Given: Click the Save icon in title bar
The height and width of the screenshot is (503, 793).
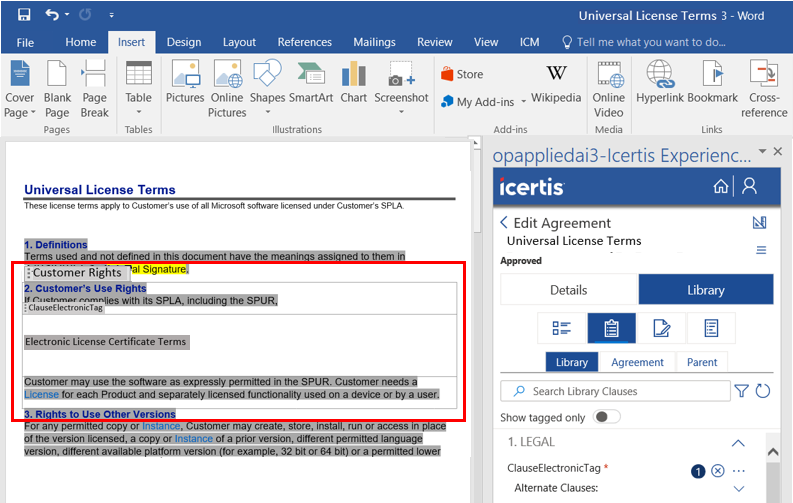Looking at the screenshot, I should [24, 15].
